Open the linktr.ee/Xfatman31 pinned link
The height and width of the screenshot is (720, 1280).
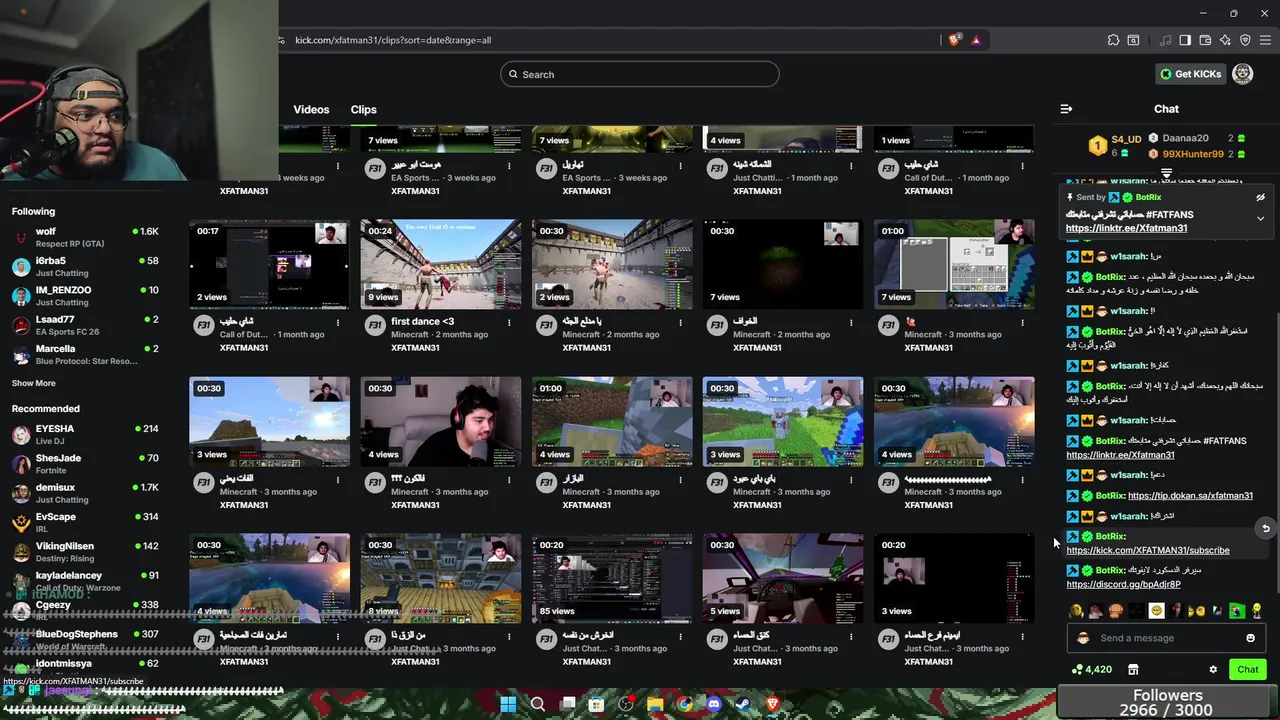tap(1126, 228)
